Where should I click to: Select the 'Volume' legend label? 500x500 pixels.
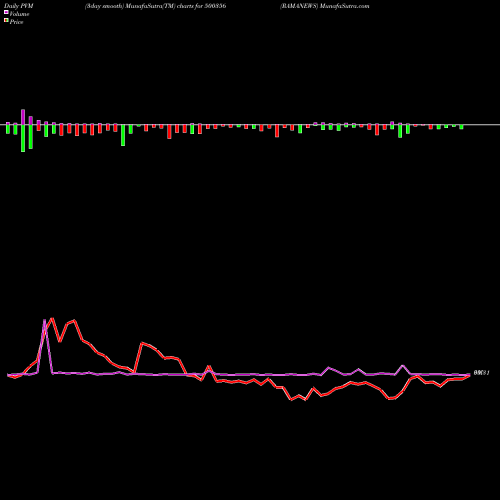point(19,14)
